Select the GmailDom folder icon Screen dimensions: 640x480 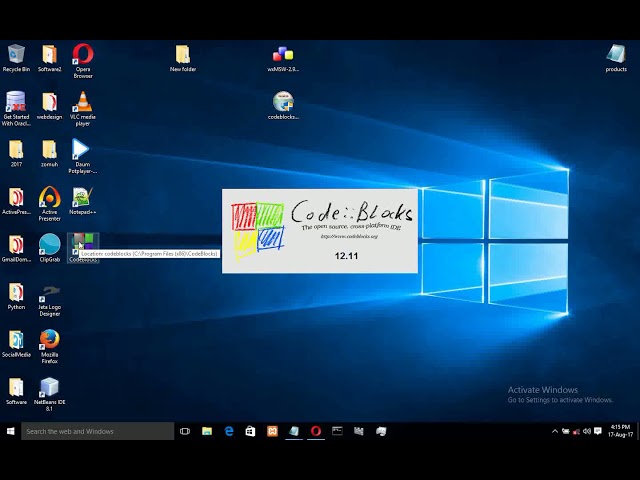tap(16, 249)
